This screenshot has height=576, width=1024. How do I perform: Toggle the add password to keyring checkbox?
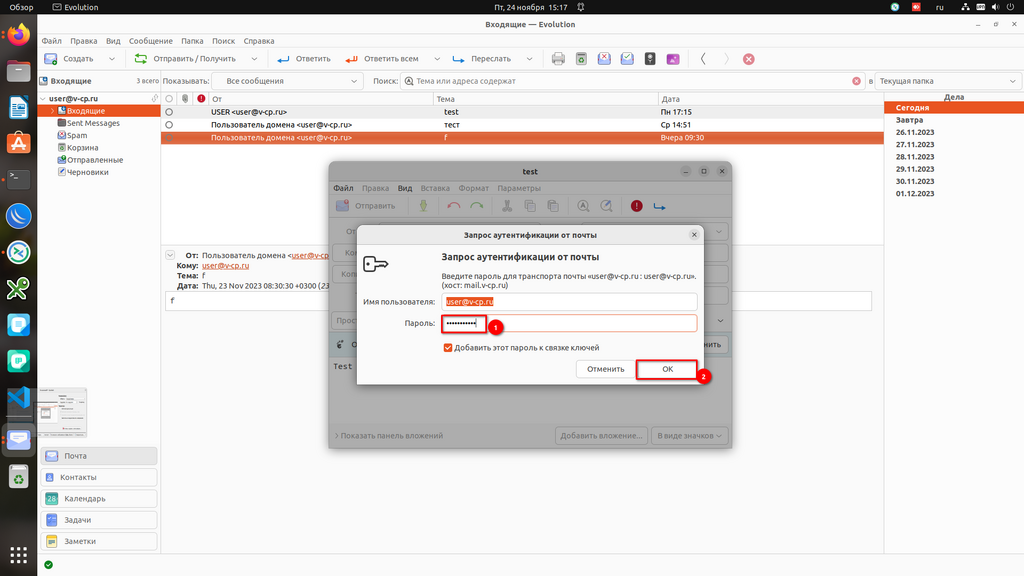click(x=448, y=348)
